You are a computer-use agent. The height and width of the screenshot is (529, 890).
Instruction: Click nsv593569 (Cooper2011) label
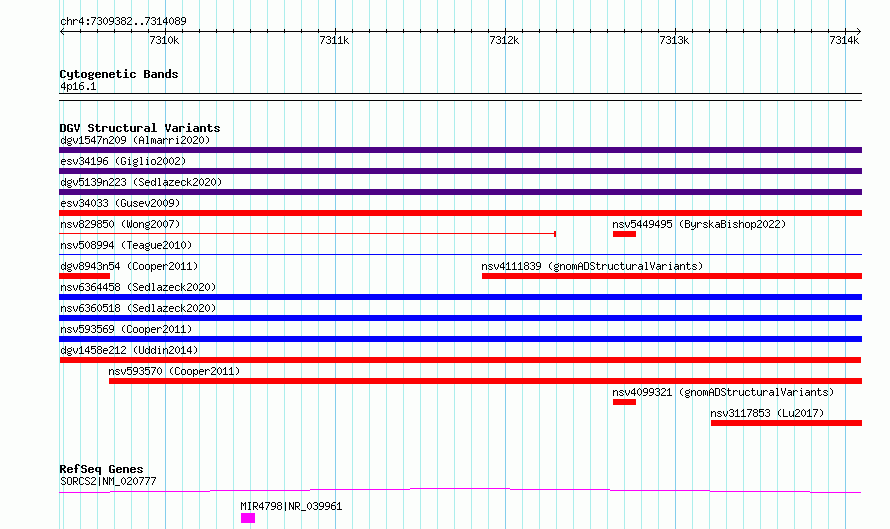[x=126, y=329]
